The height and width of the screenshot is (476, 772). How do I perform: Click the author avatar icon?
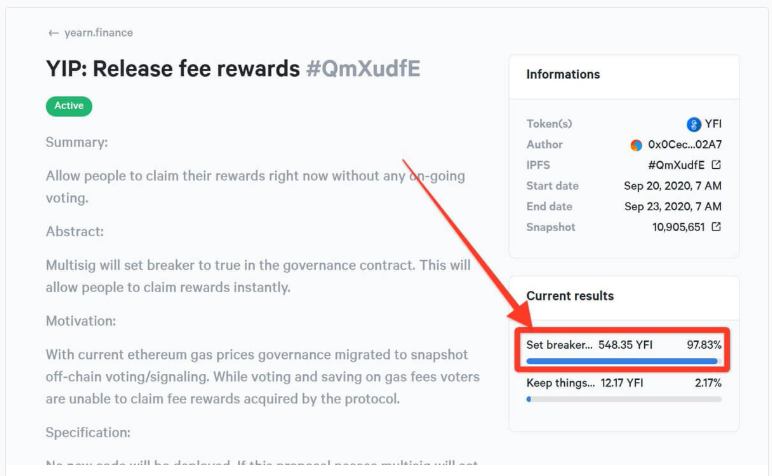[x=636, y=145]
